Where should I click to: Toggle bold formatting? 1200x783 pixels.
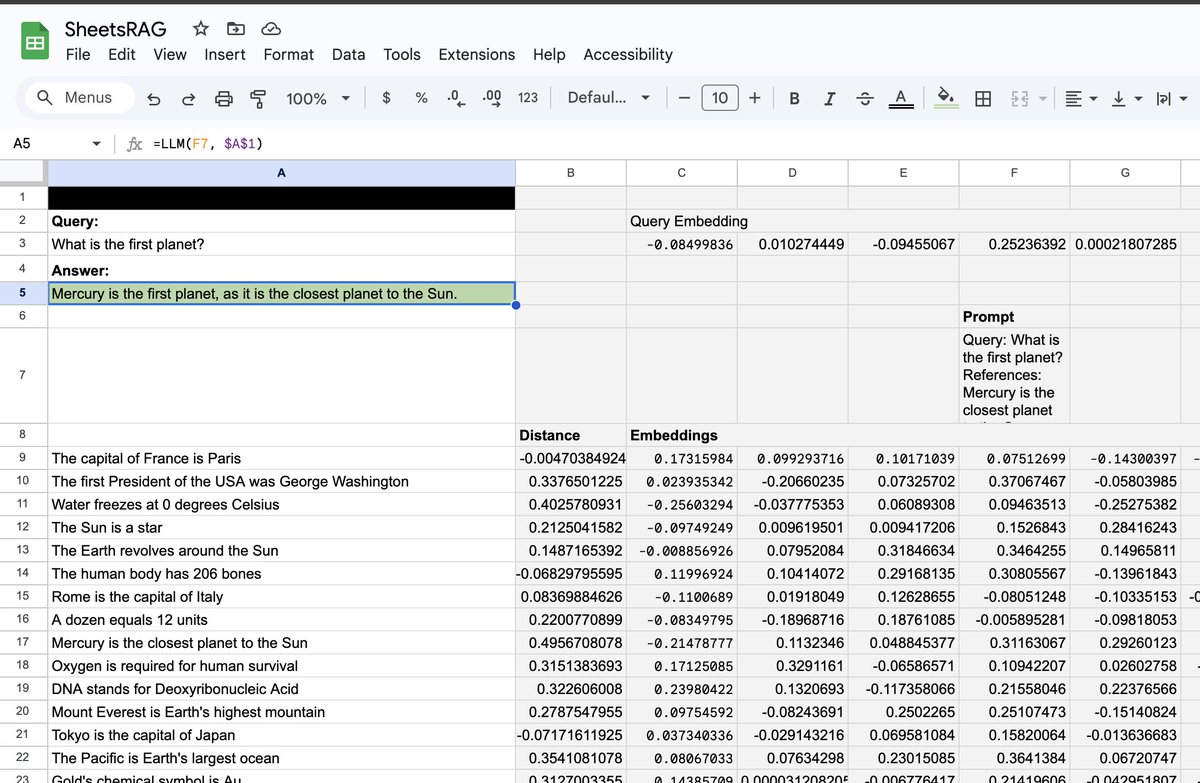click(794, 98)
